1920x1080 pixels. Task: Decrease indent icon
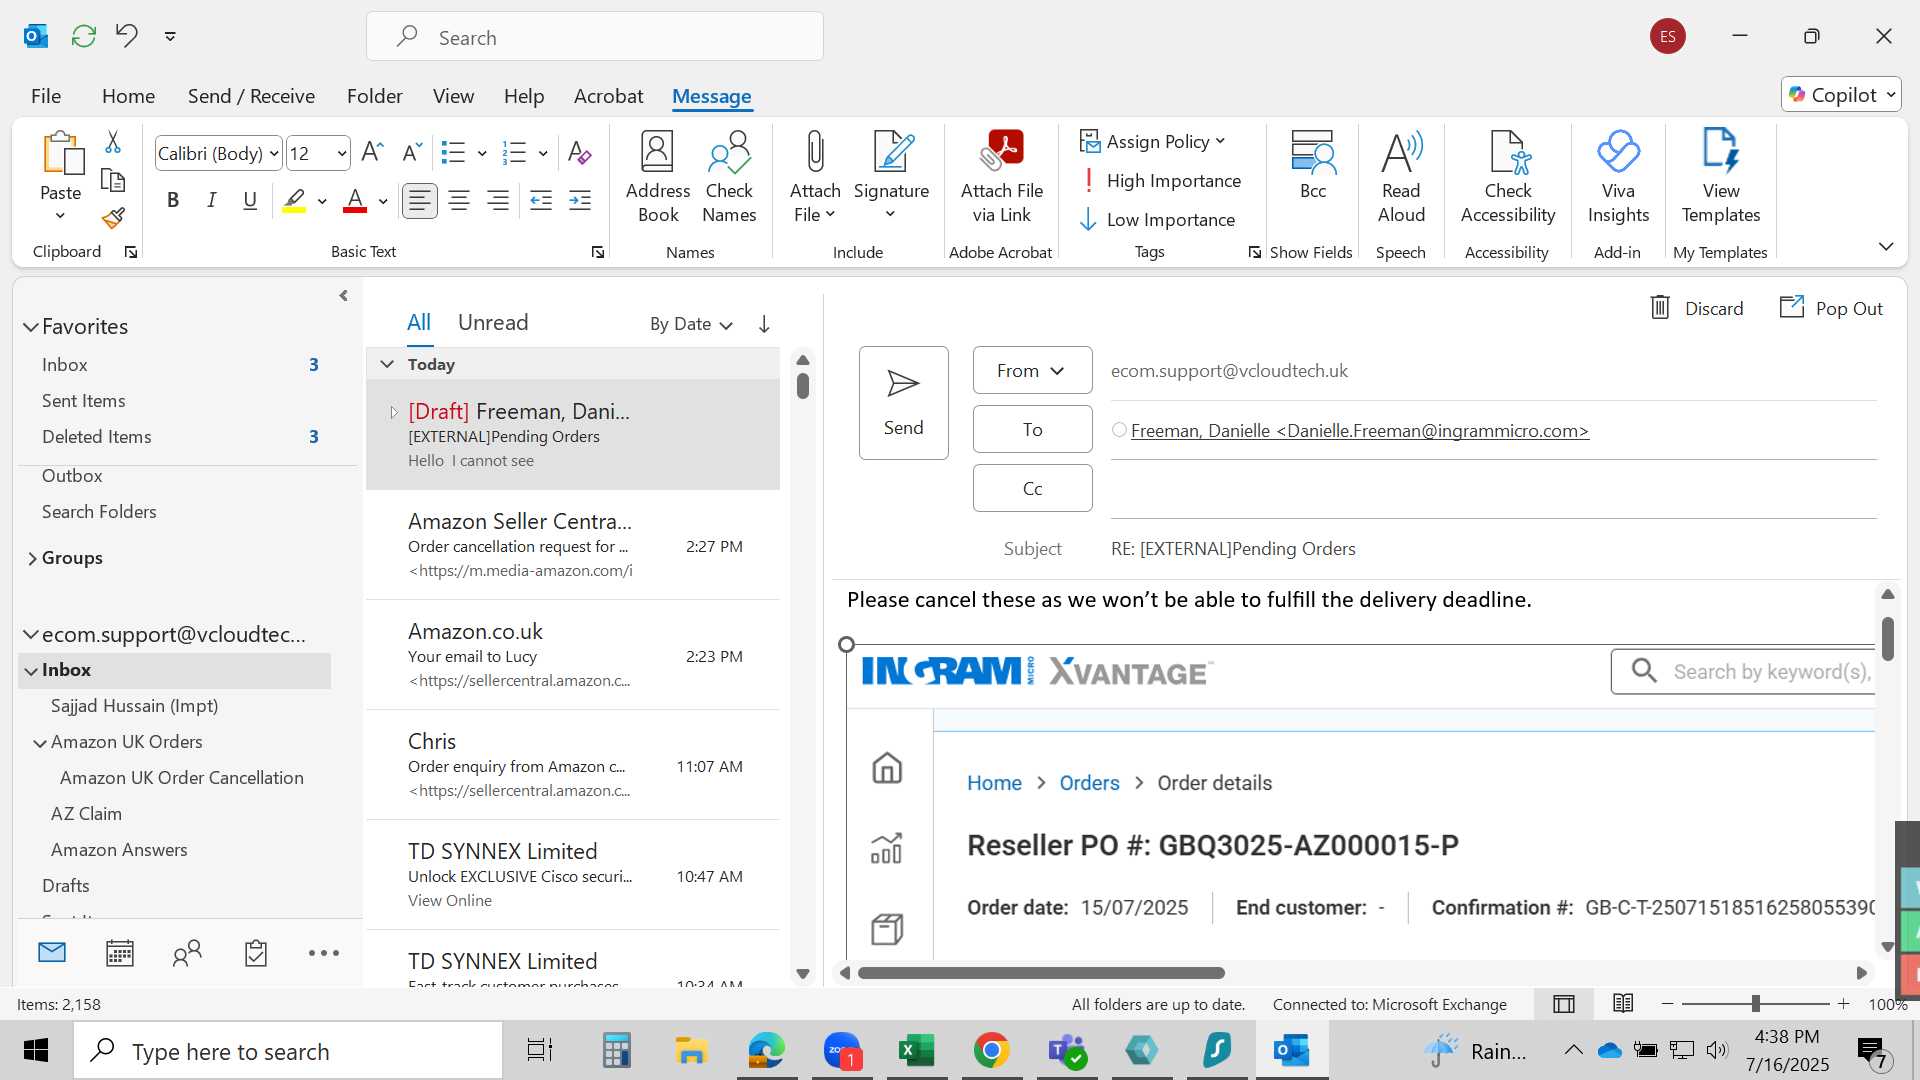[x=541, y=201]
